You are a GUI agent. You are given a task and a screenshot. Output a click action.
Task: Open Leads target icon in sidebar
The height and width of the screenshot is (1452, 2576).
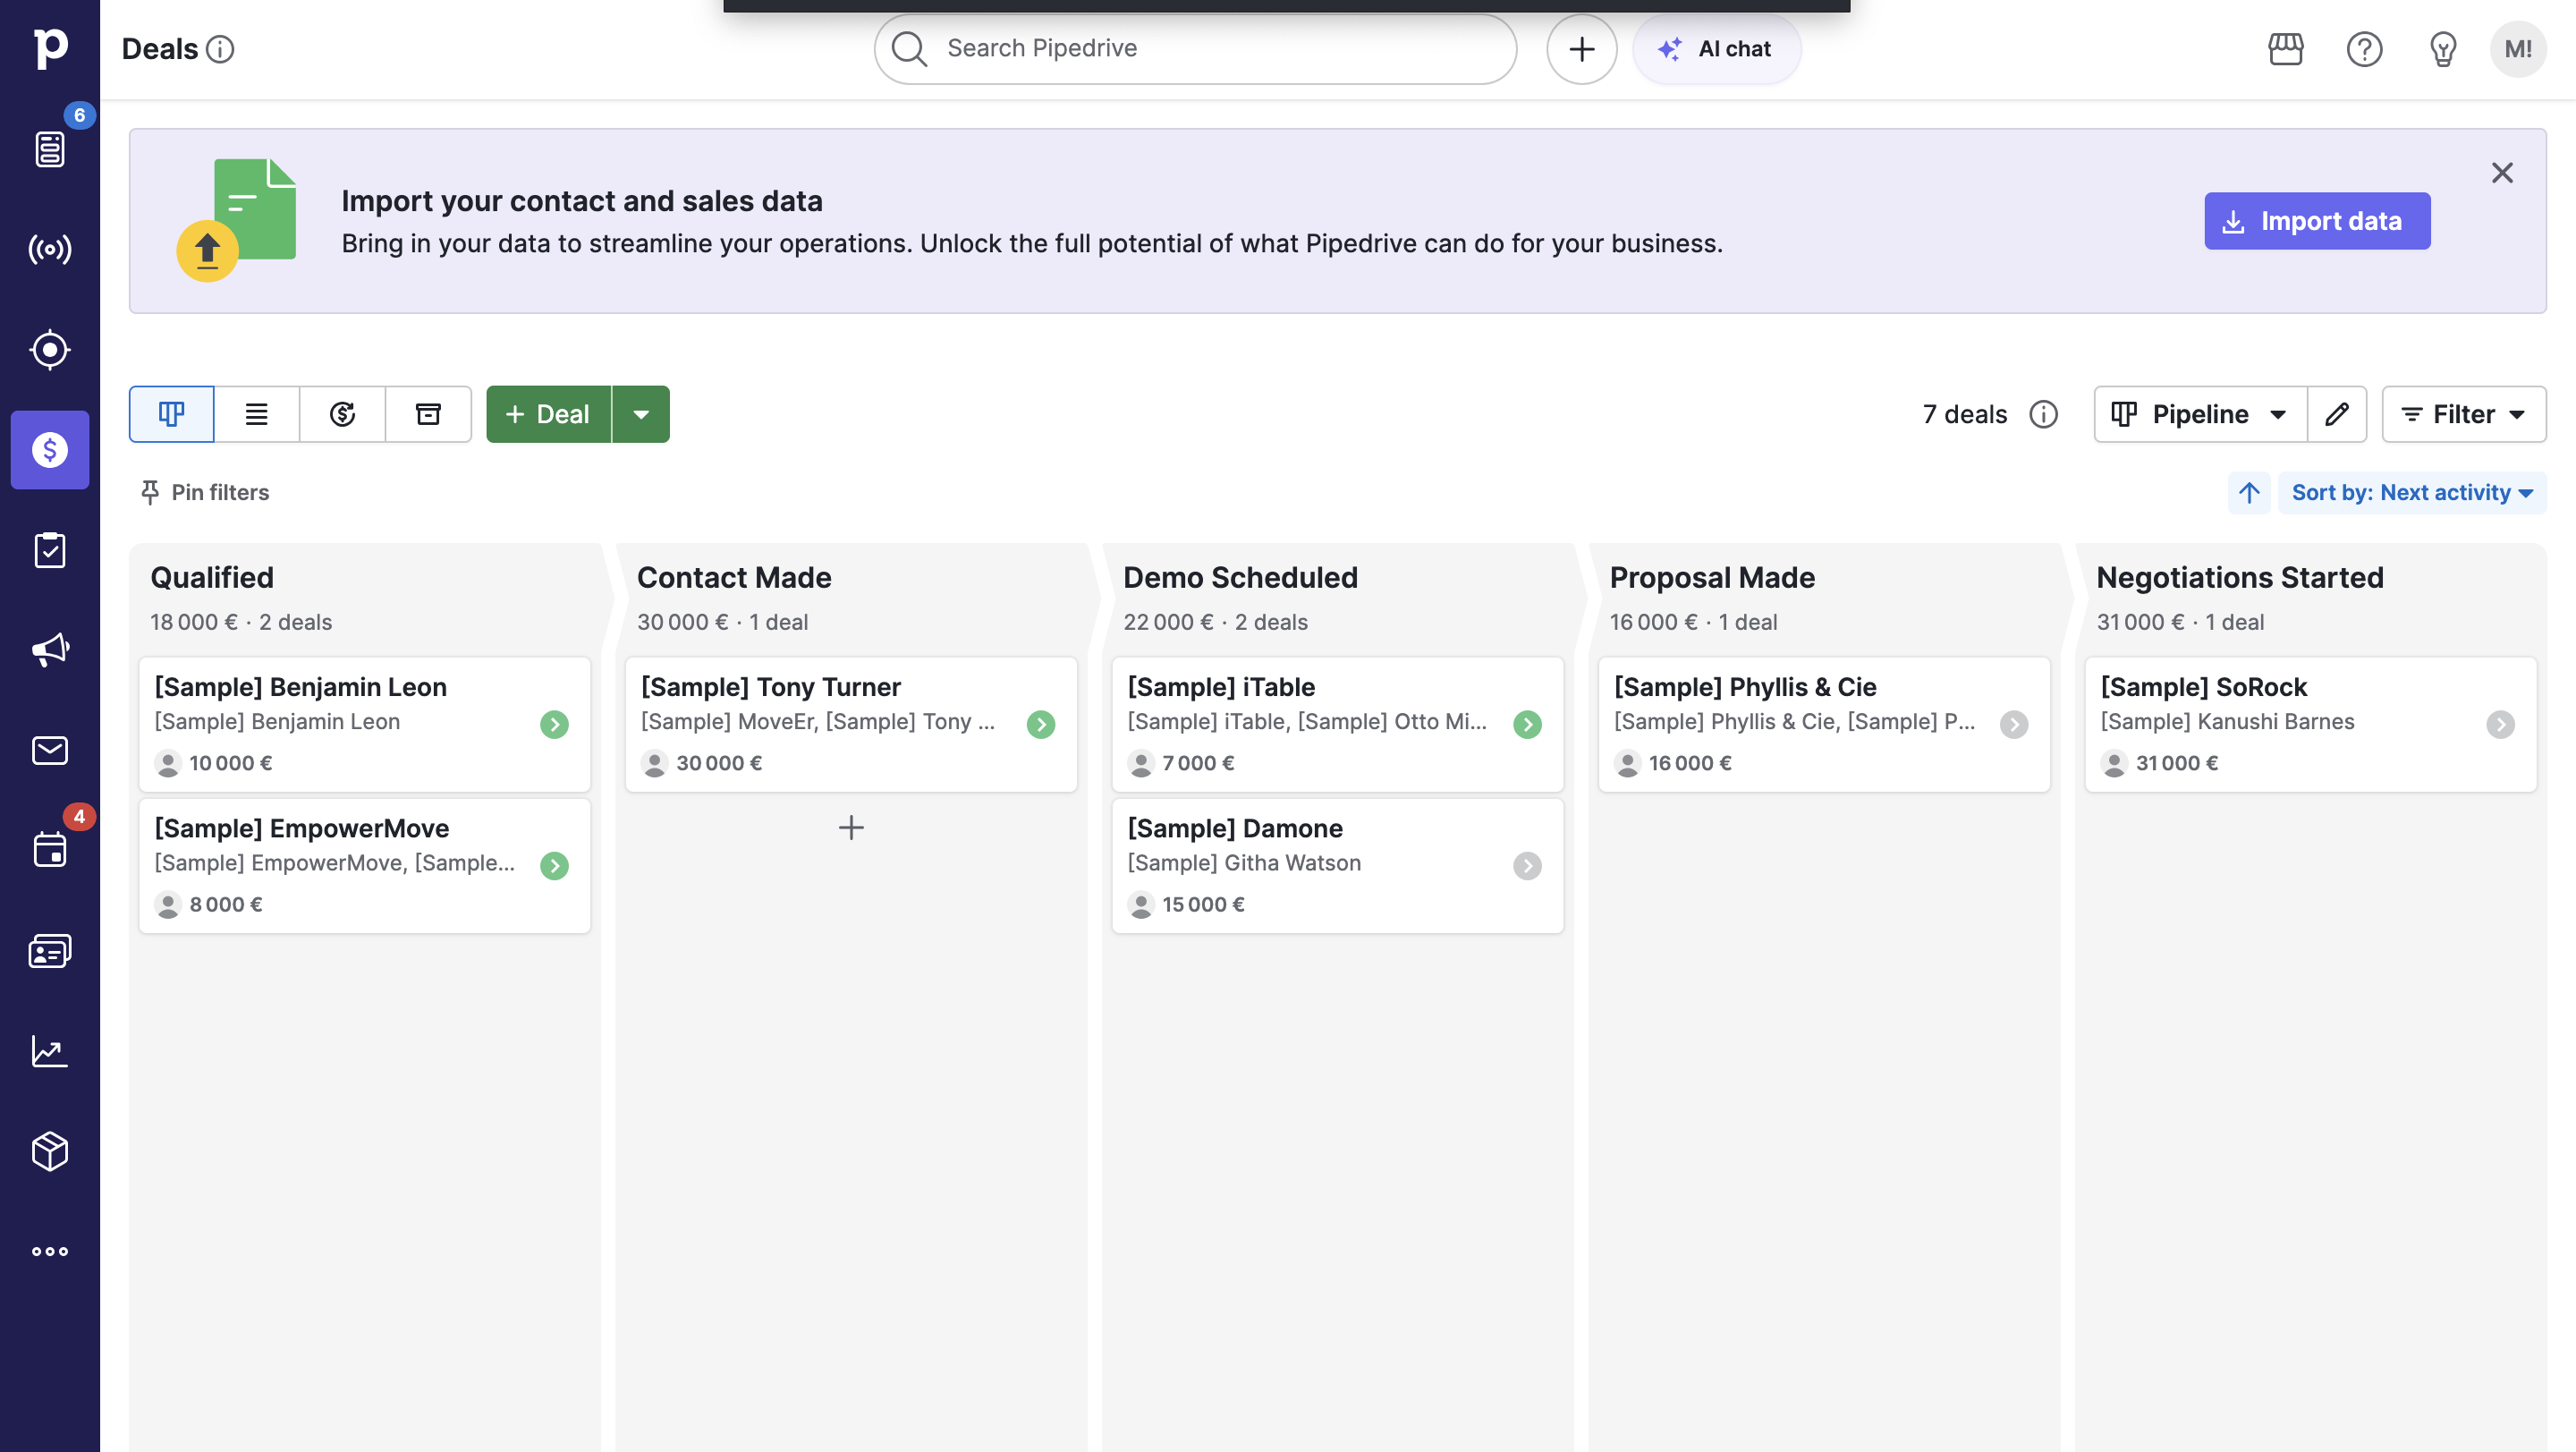click(50, 350)
